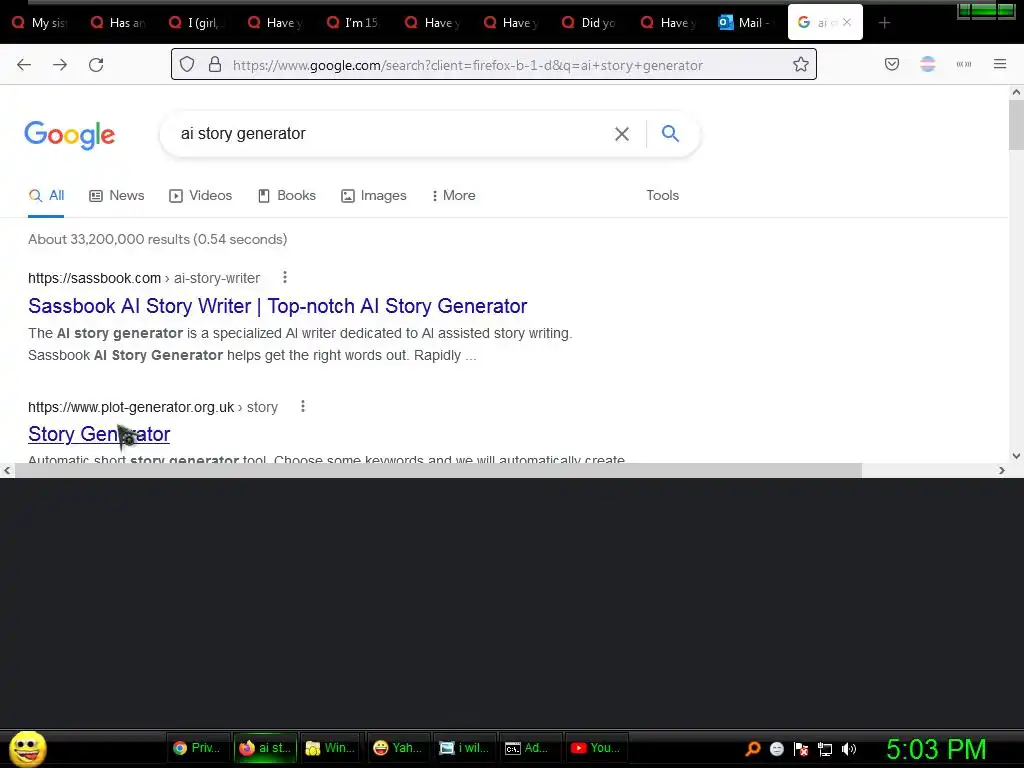
Task: Click the horizontal scrollbar right arrow
Action: [x=1001, y=470]
